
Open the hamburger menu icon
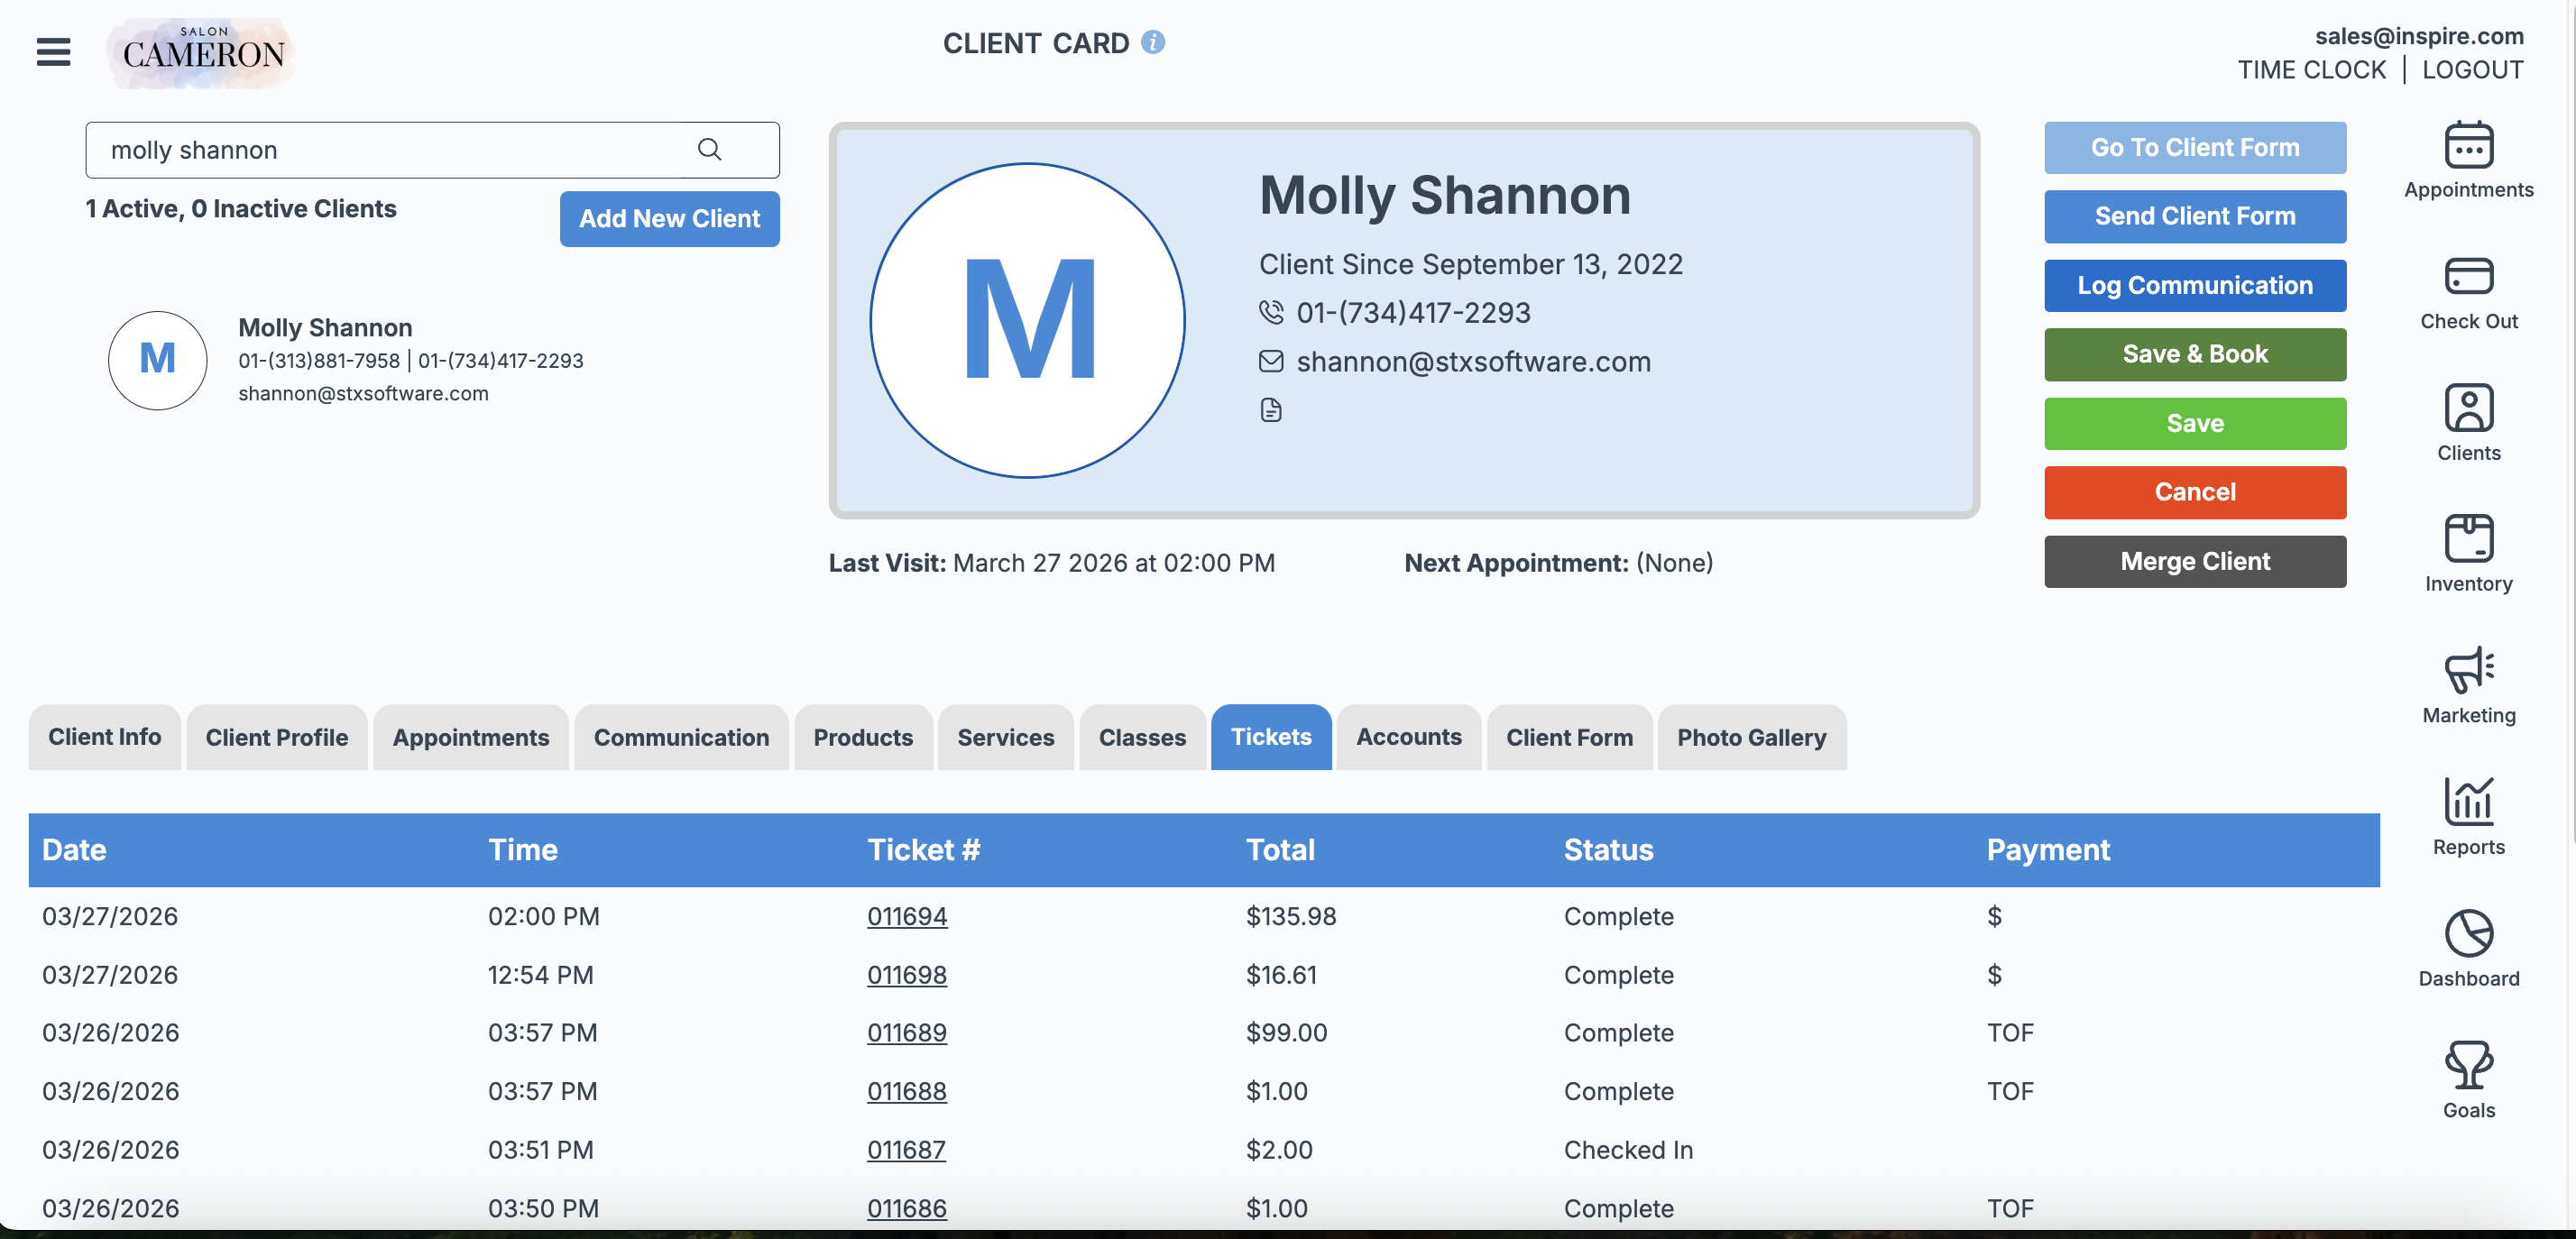tap(54, 52)
